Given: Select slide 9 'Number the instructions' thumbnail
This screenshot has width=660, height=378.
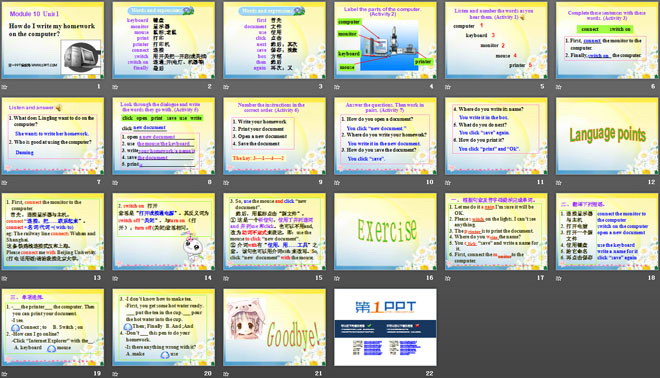Looking at the screenshot, I should (274, 136).
